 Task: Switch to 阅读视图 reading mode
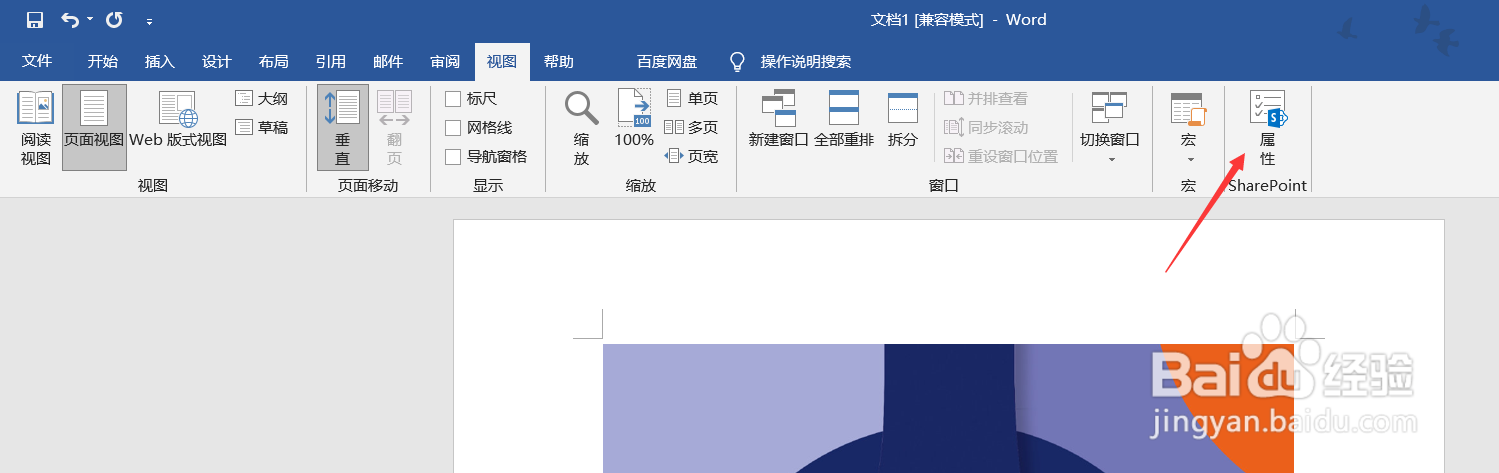point(36,128)
